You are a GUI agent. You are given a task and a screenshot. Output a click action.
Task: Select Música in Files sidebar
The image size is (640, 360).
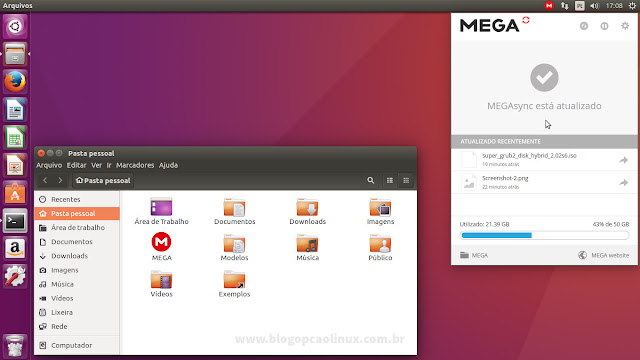[x=77, y=284]
